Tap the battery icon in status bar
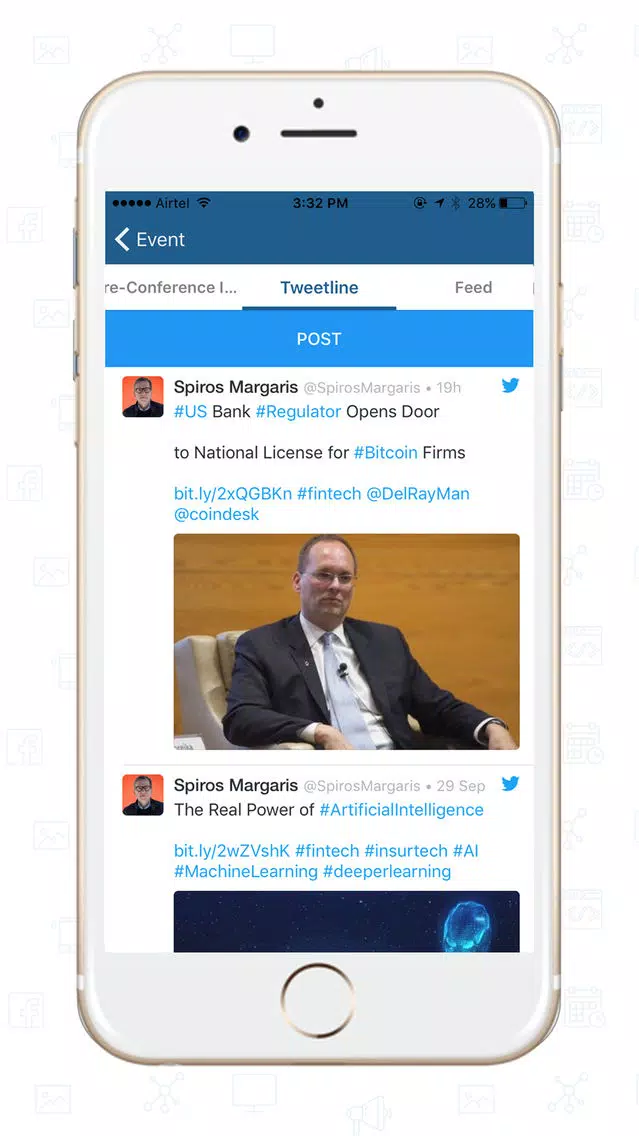This screenshot has height=1136, width=639. (513, 204)
